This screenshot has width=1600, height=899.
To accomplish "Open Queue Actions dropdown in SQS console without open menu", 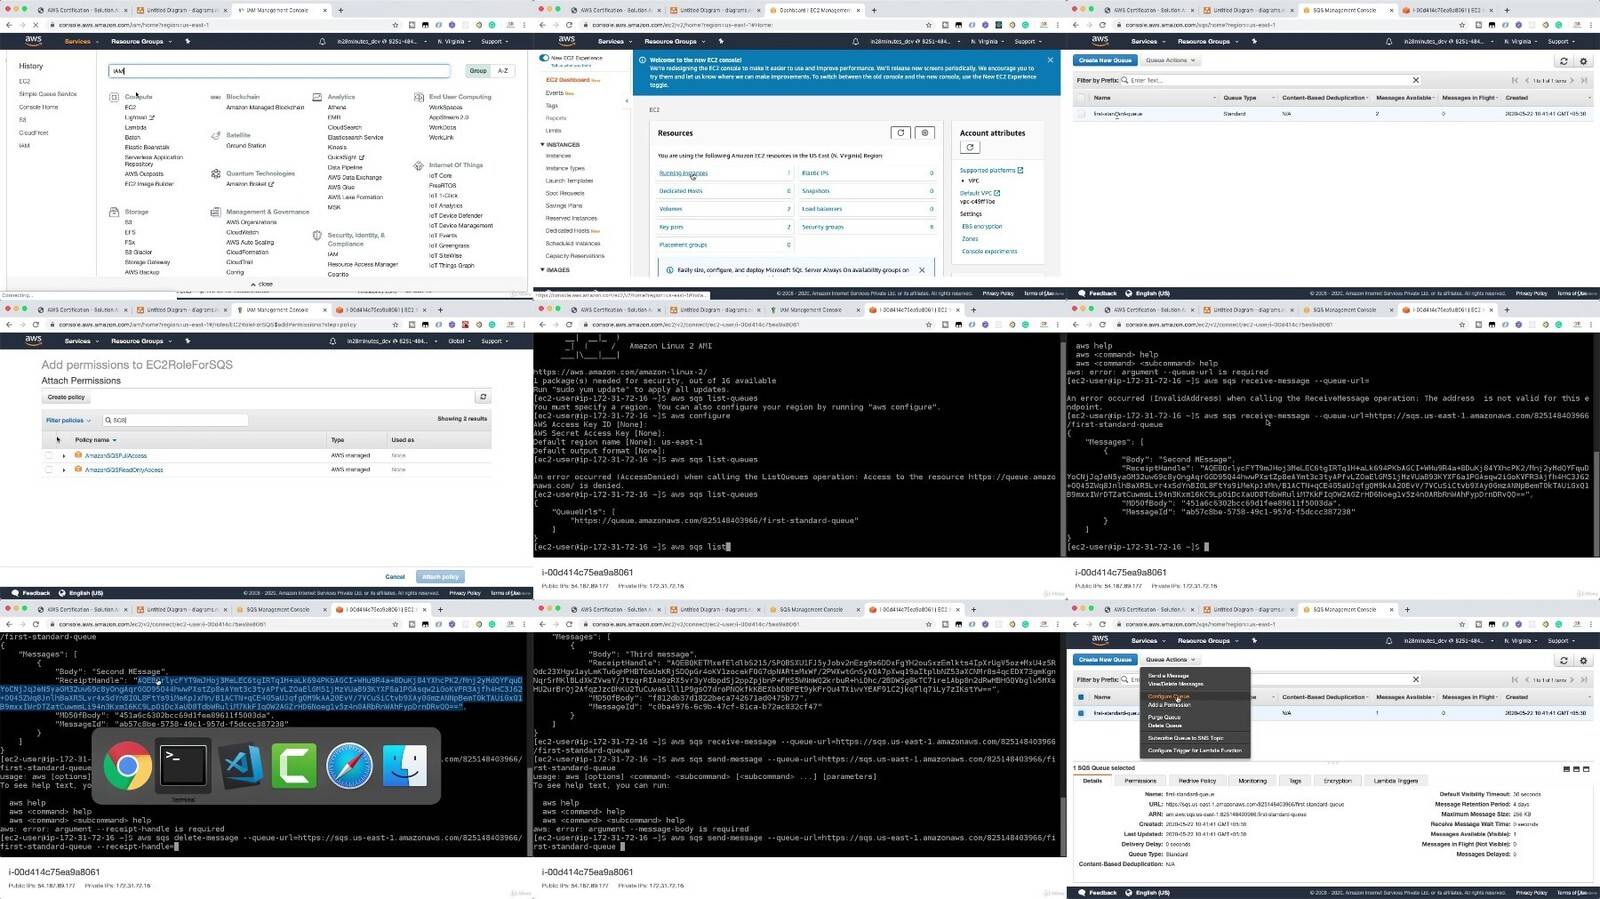I will [1170, 60].
